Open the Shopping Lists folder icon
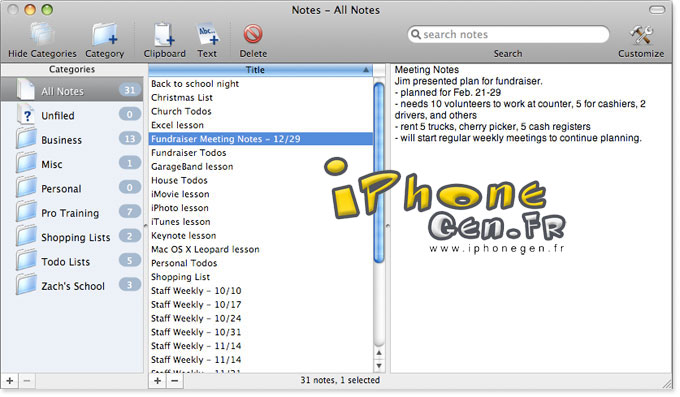 [x=26, y=236]
